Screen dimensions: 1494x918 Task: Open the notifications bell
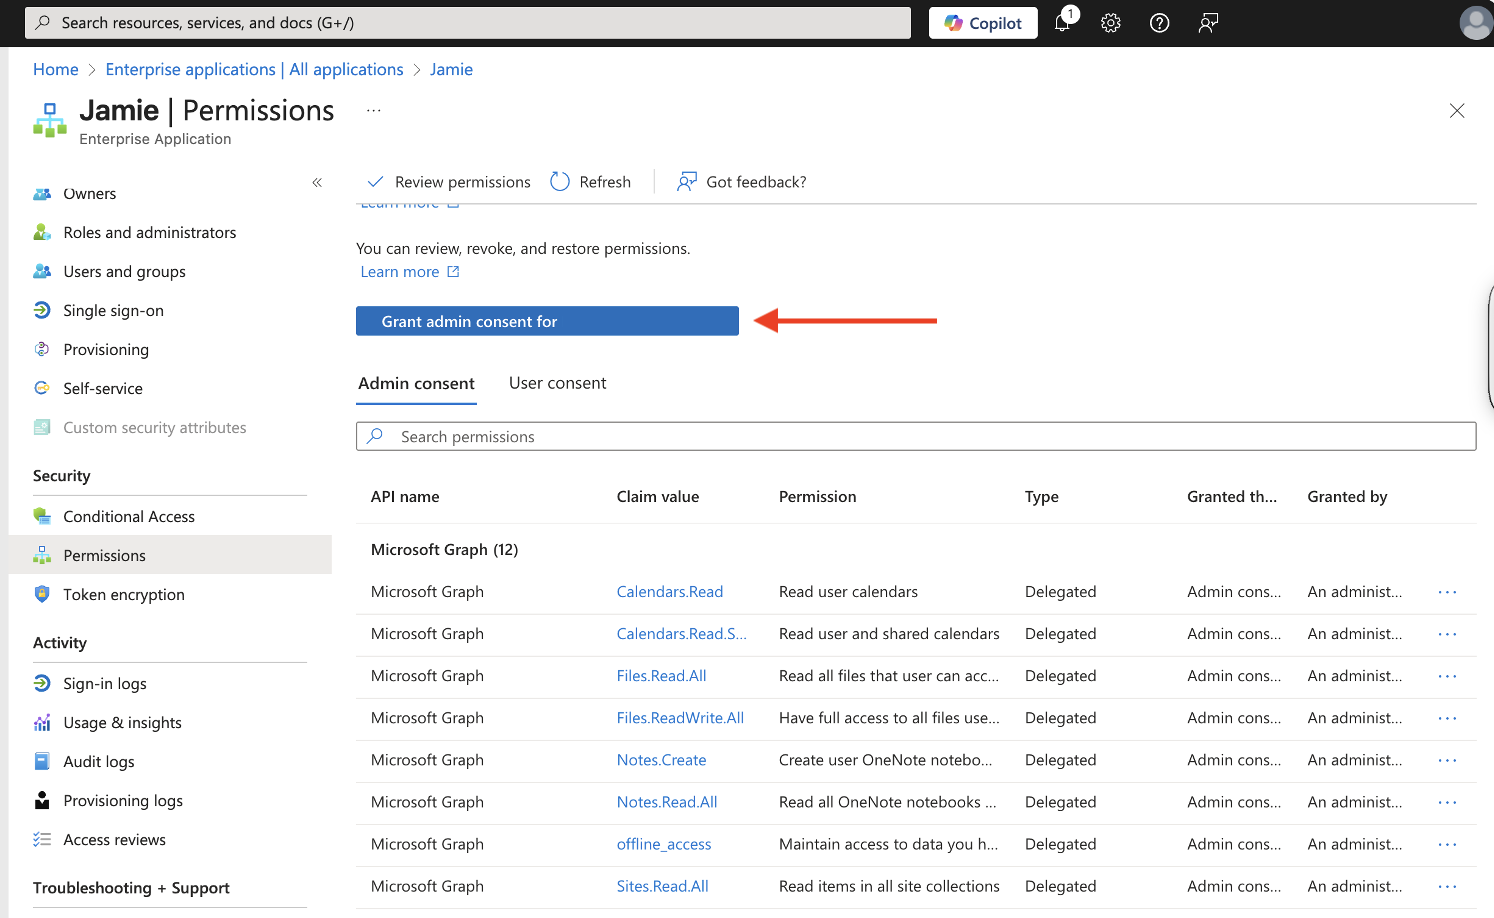point(1062,22)
